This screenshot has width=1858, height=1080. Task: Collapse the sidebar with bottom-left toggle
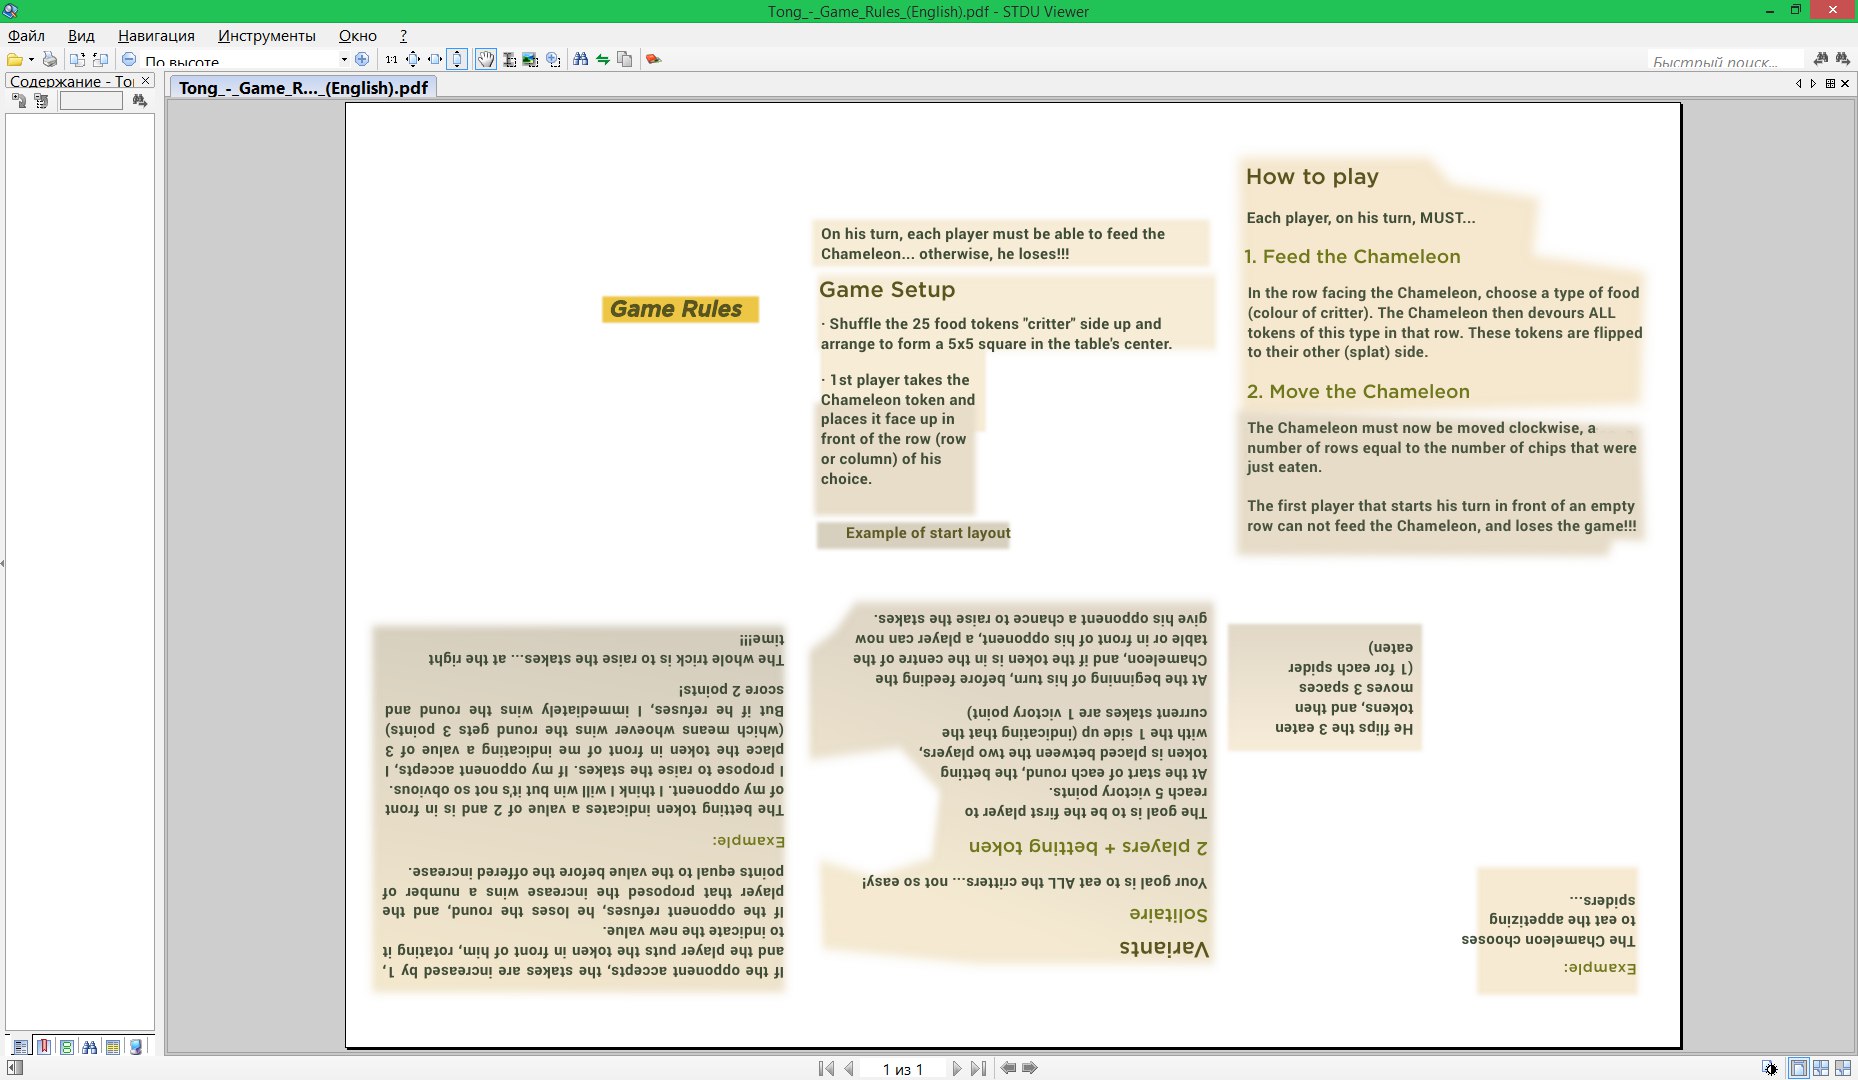15,1068
